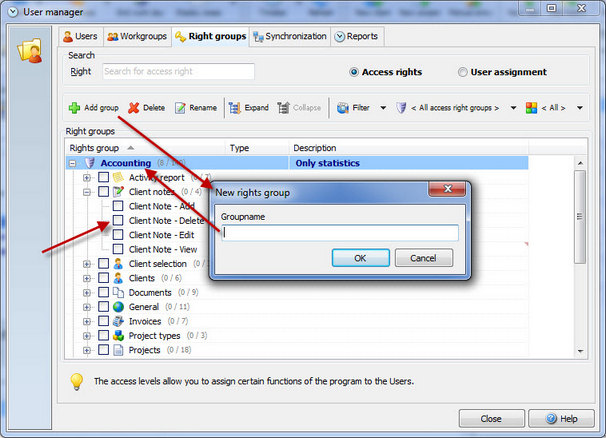Click the Filter icon in toolbar
Screen dimensions: 606x438
click(342, 108)
